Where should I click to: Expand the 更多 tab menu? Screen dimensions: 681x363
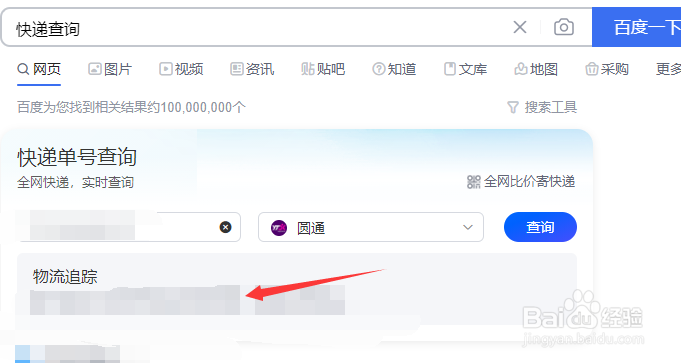[668, 69]
